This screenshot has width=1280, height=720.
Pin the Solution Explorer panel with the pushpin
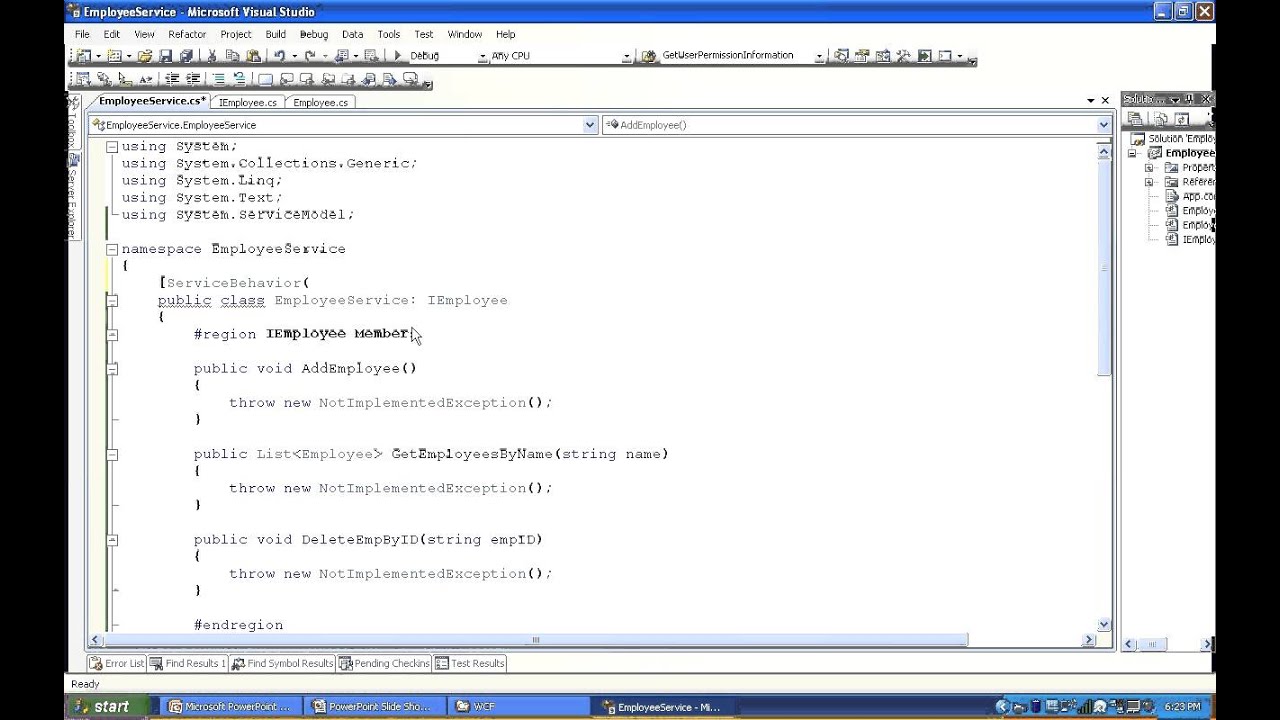tap(1189, 99)
